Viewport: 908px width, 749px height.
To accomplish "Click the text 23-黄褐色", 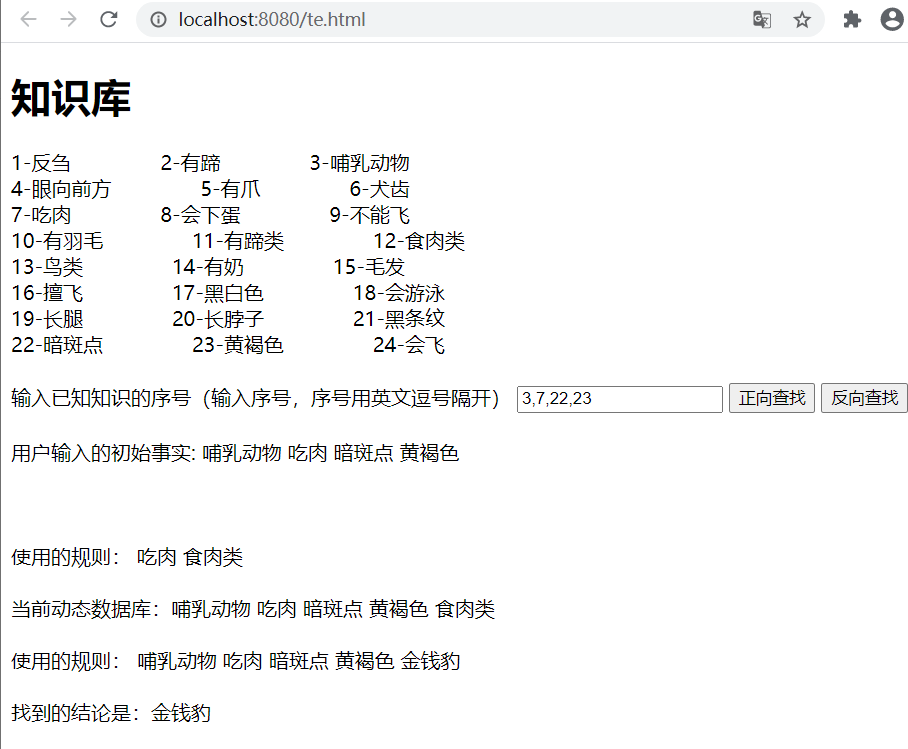I will tap(238, 346).
